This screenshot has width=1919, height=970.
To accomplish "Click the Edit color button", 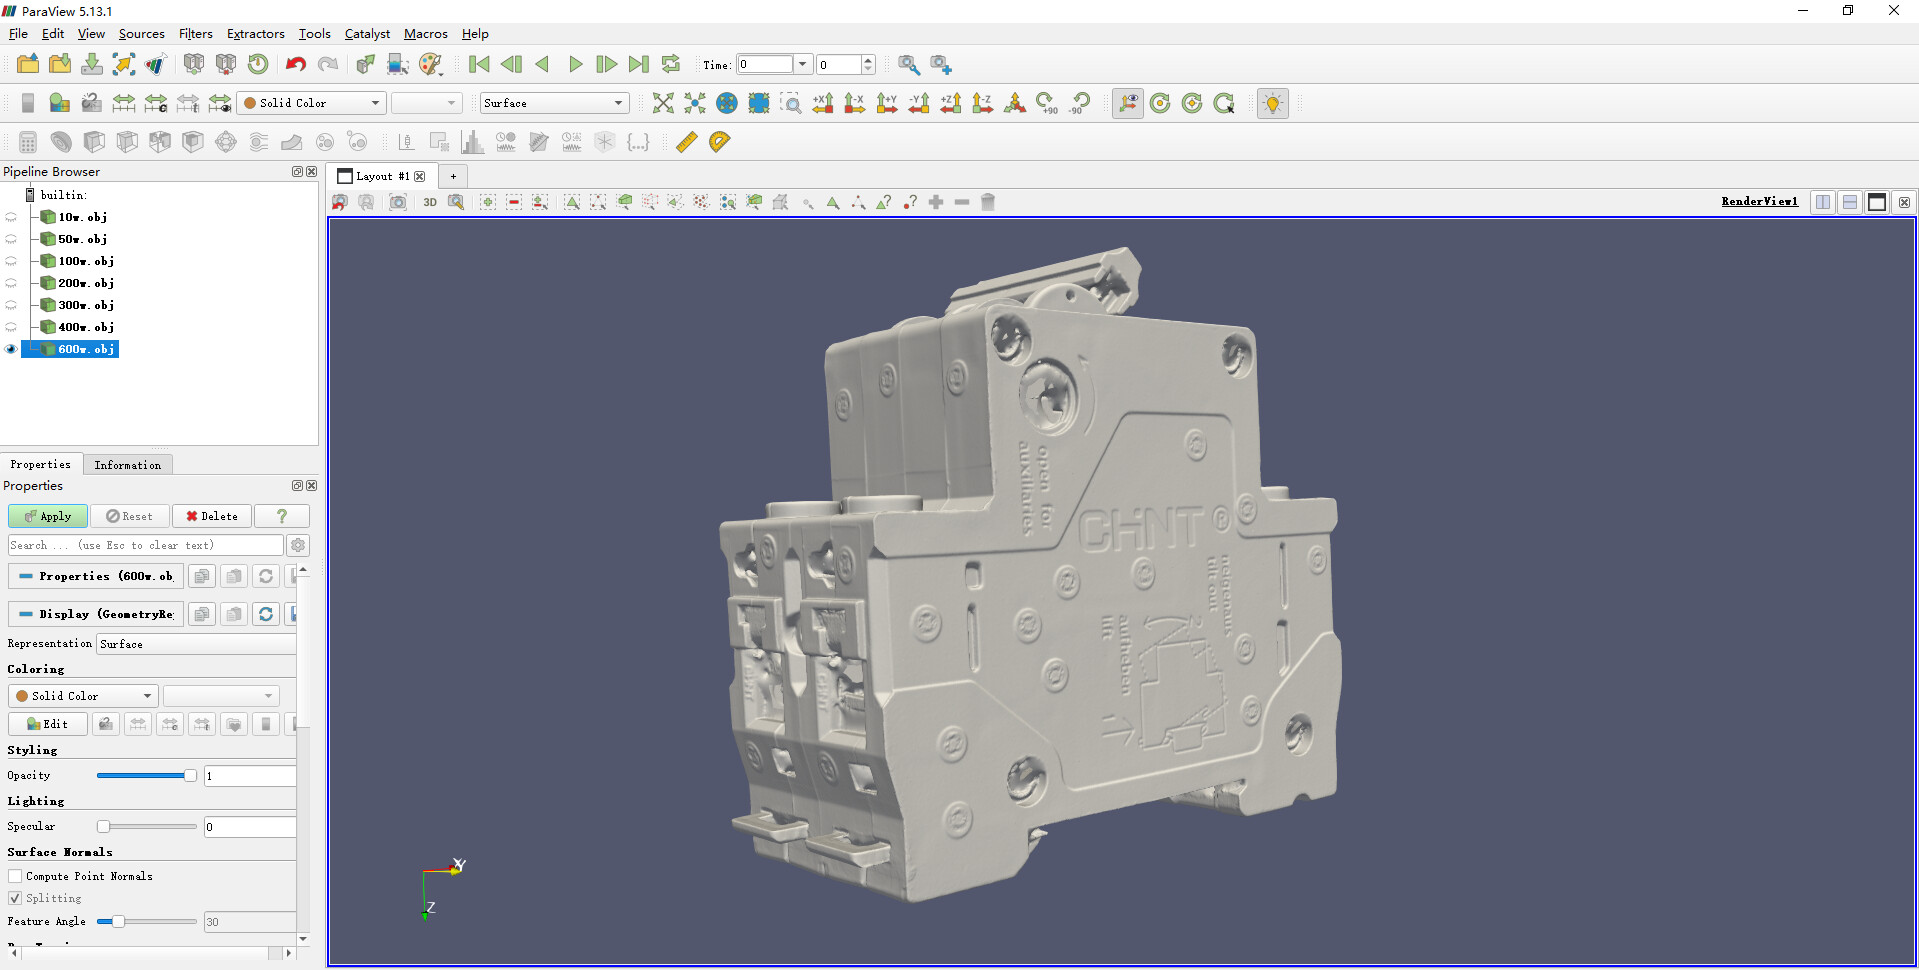I will 48,724.
